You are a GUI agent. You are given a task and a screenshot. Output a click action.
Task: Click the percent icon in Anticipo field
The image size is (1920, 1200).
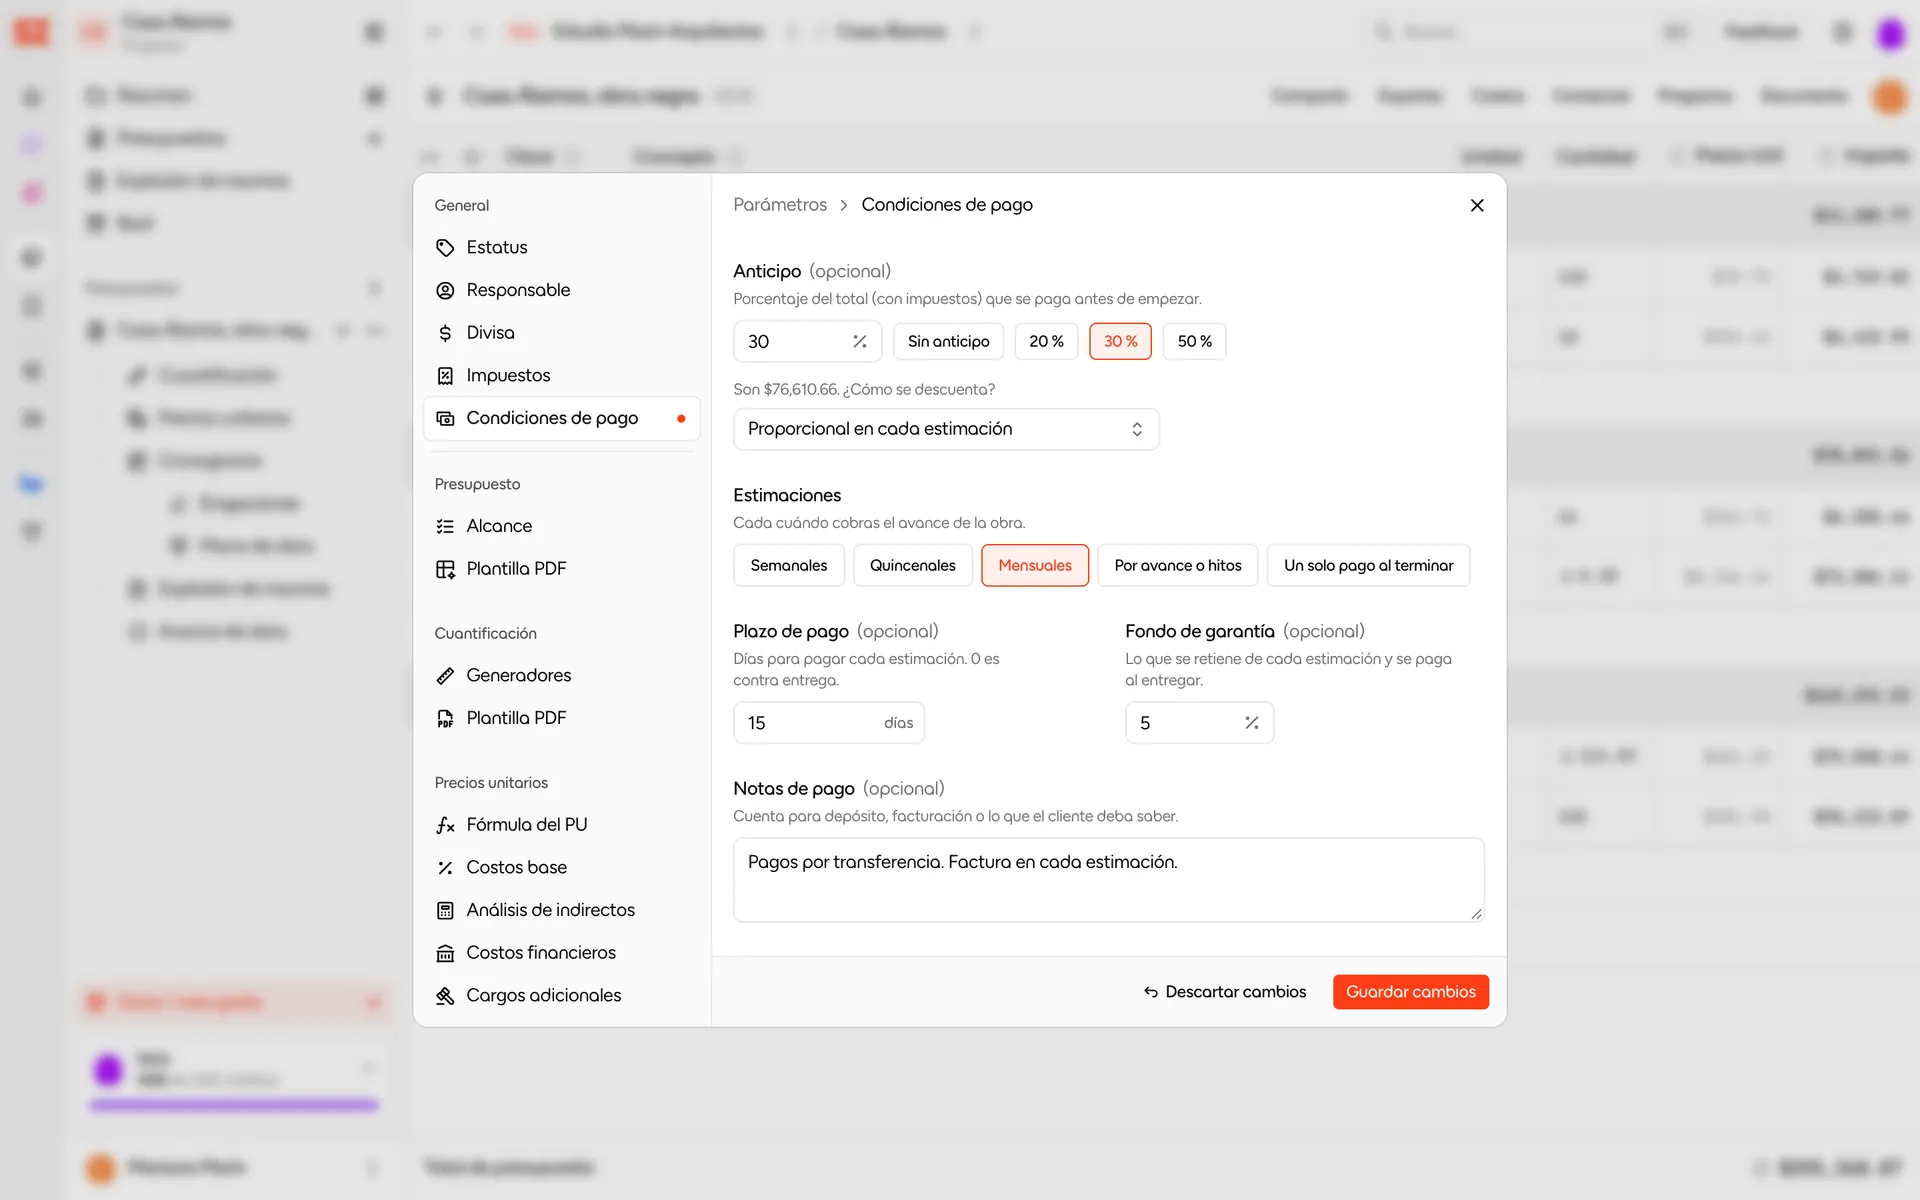tap(859, 342)
